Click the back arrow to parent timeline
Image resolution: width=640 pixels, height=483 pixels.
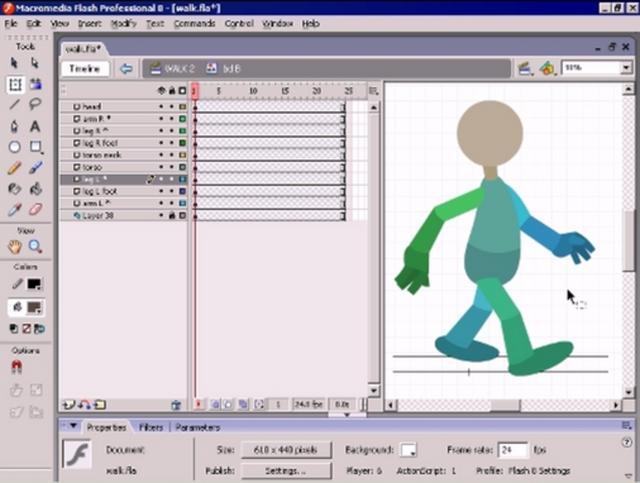126,69
